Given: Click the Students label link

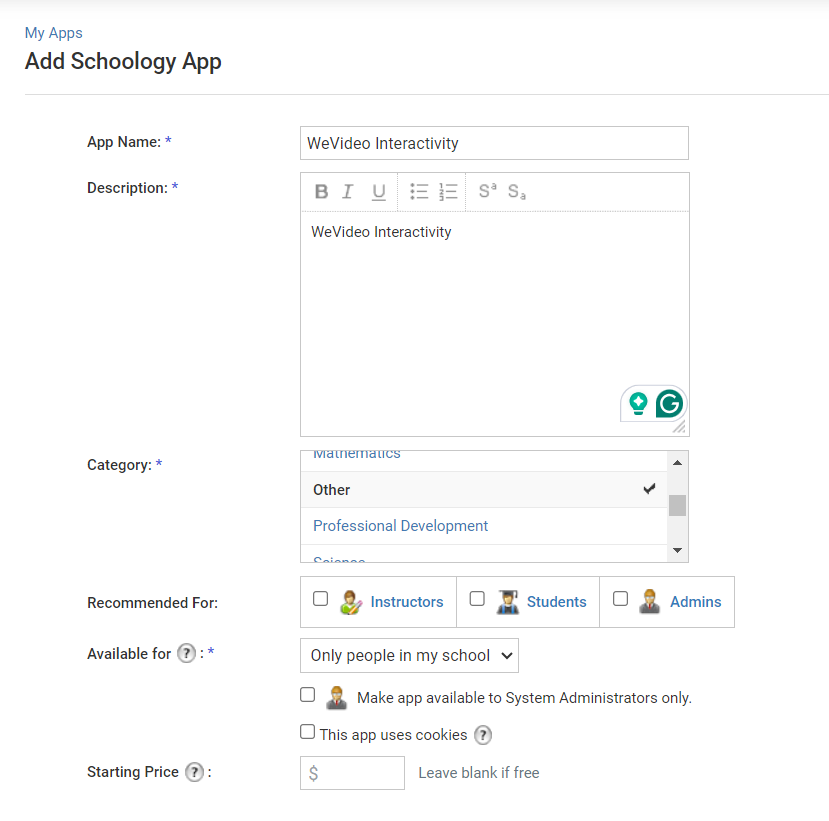Looking at the screenshot, I should (557, 602).
